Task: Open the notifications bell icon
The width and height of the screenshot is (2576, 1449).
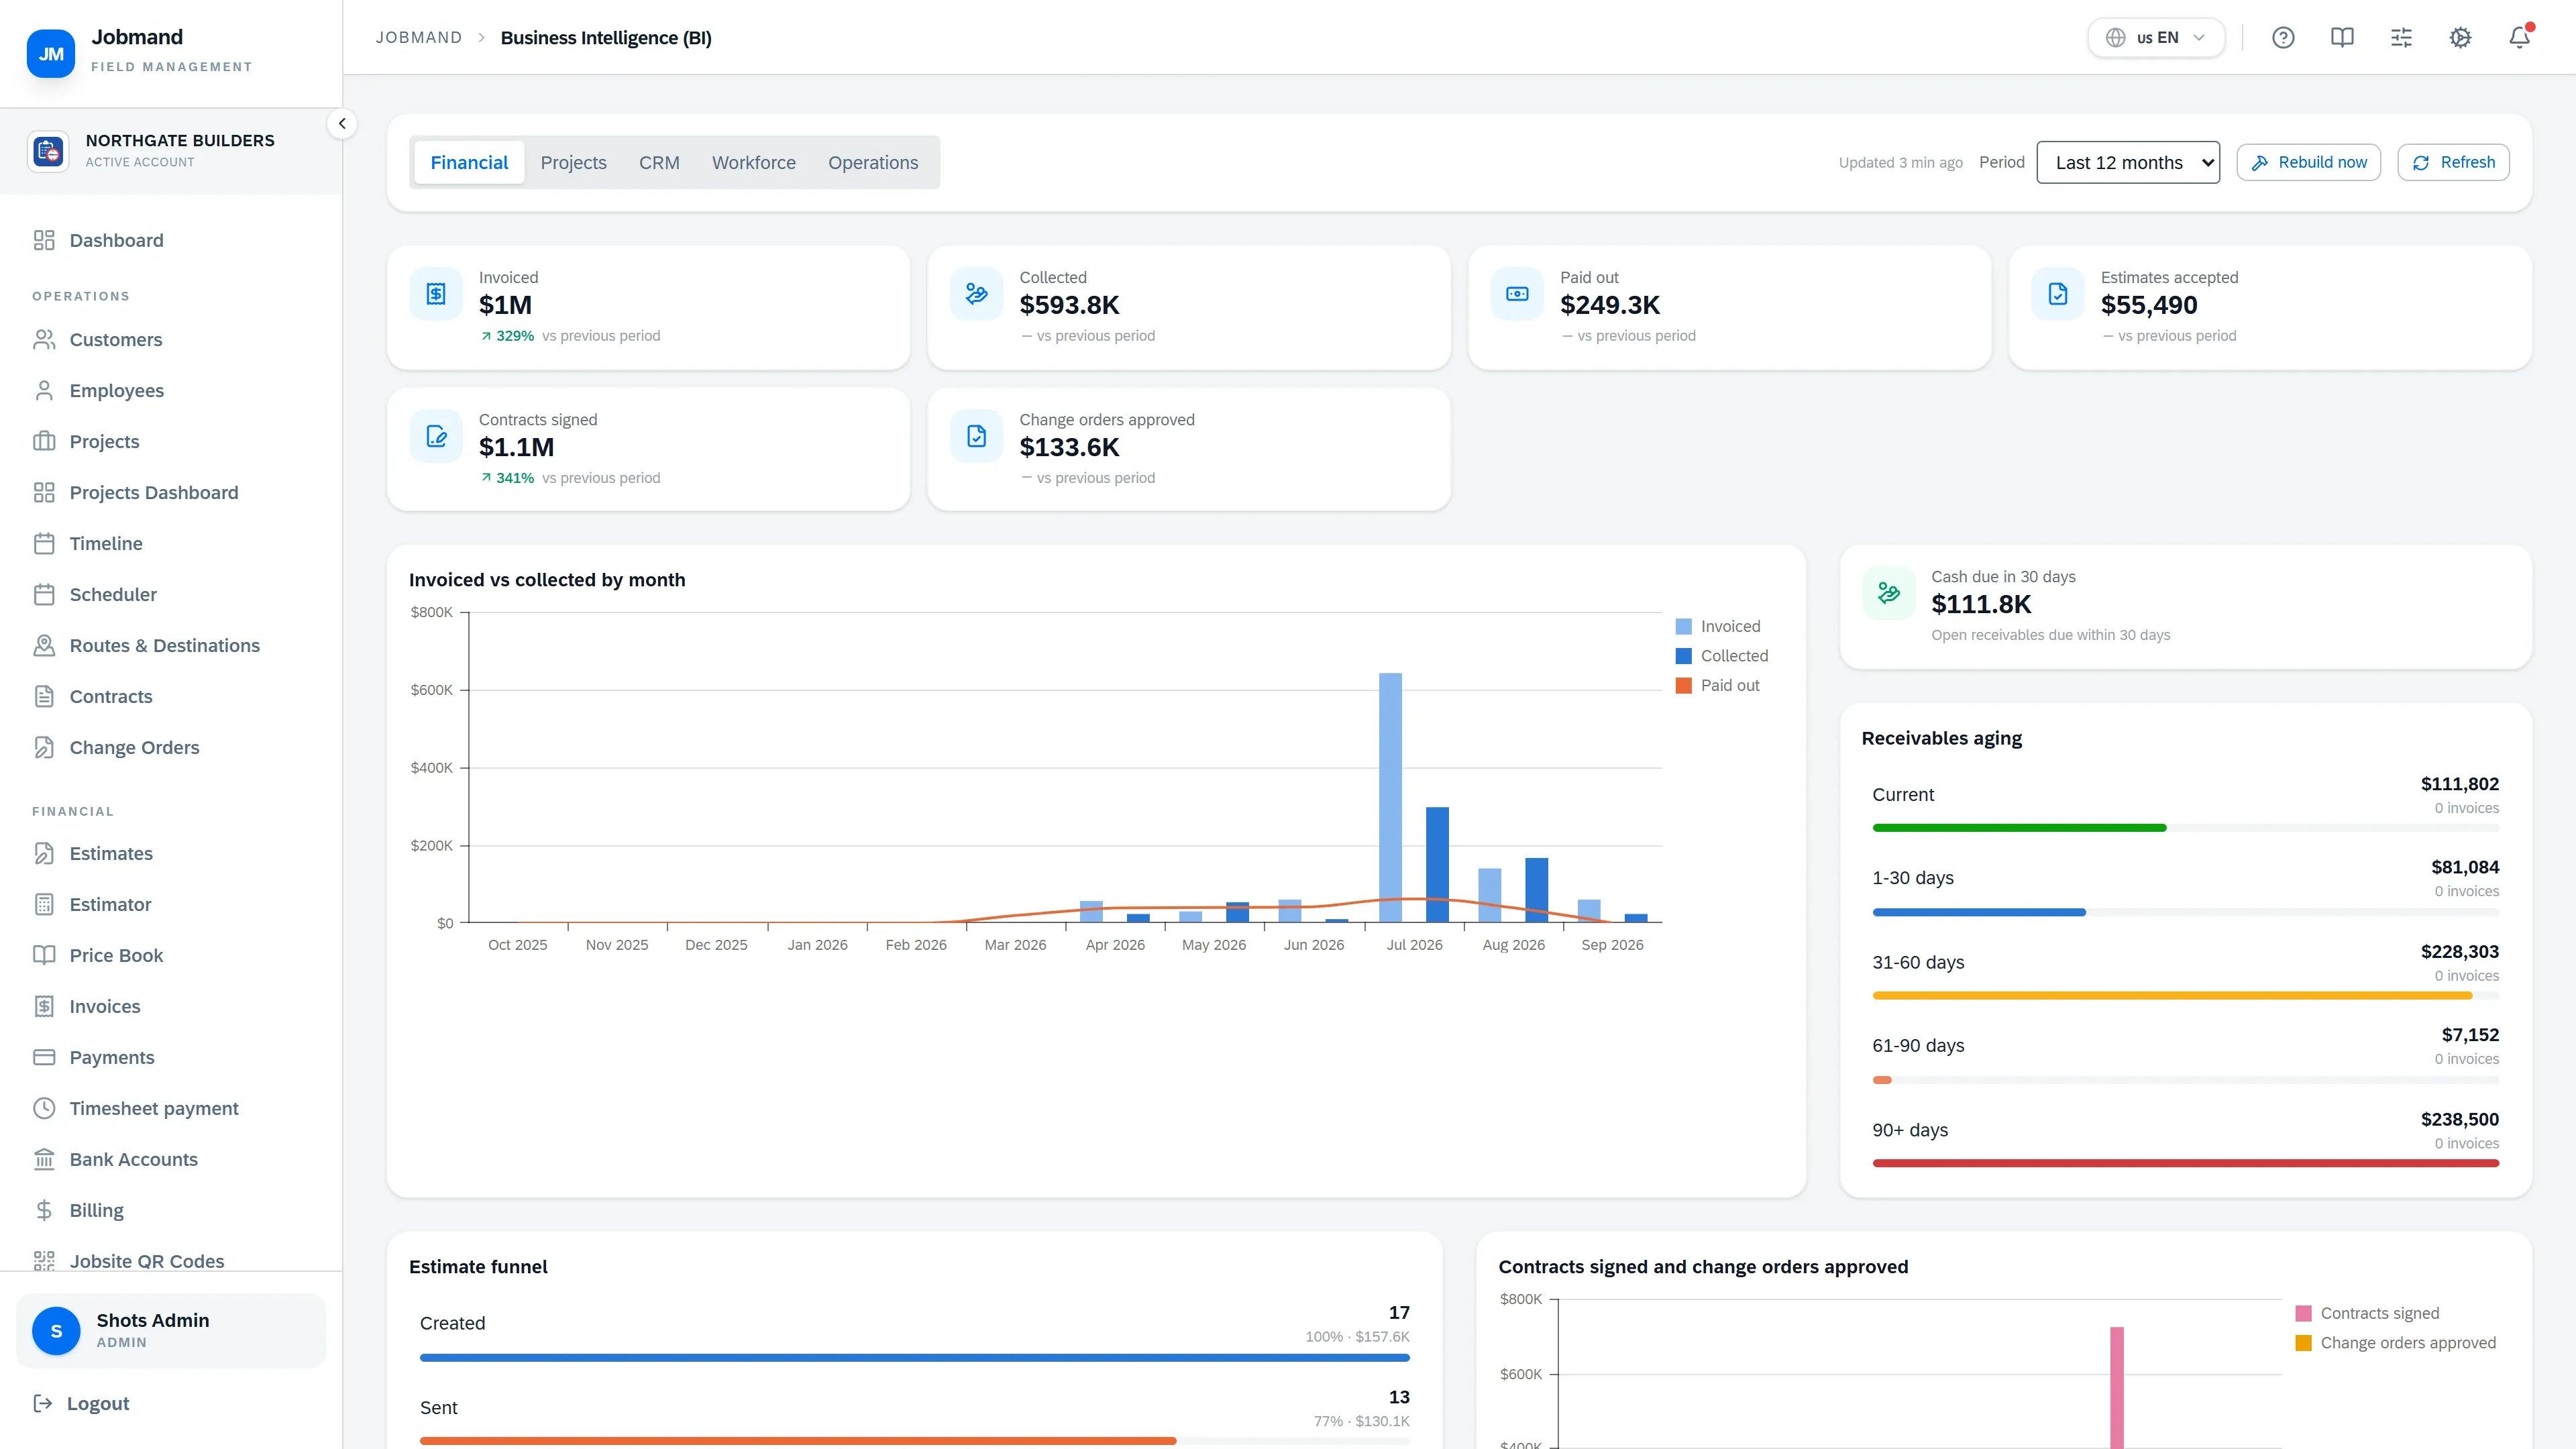Action: pyautogui.click(x=2519, y=38)
